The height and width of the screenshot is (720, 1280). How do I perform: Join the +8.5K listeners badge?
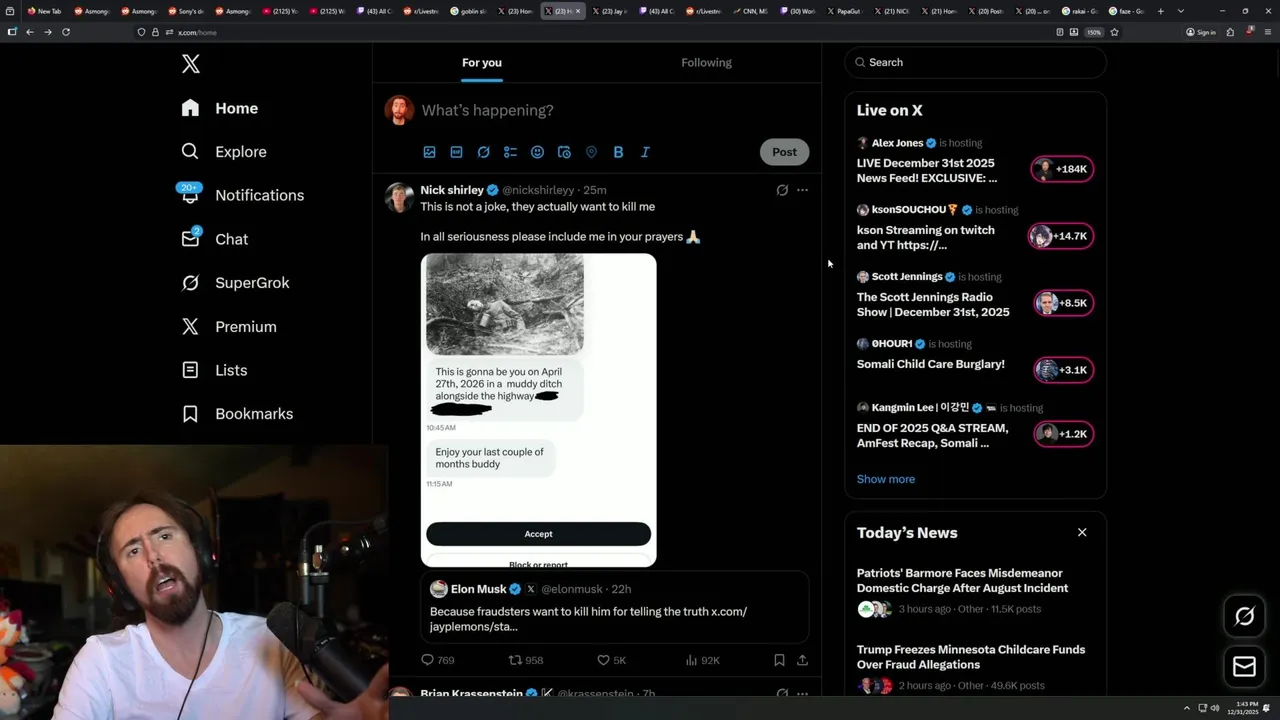[1063, 303]
